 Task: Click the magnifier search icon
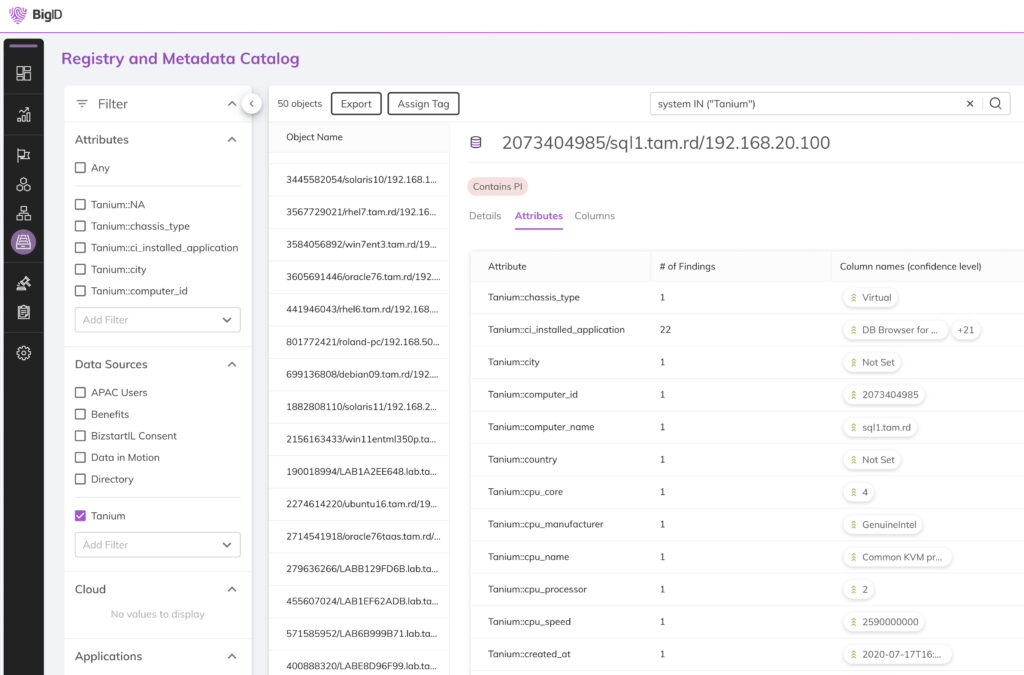(x=995, y=104)
